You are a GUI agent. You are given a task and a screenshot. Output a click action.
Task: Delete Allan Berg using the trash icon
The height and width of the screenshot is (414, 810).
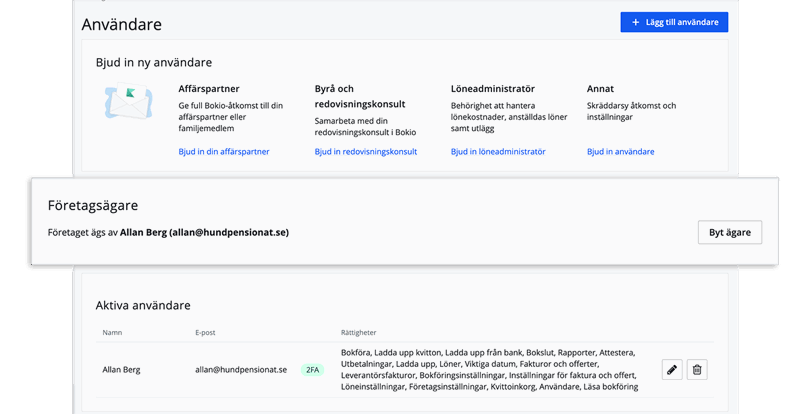point(698,370)
